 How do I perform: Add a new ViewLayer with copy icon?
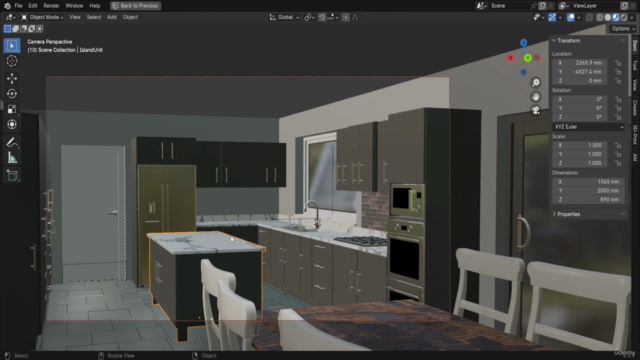624,6
